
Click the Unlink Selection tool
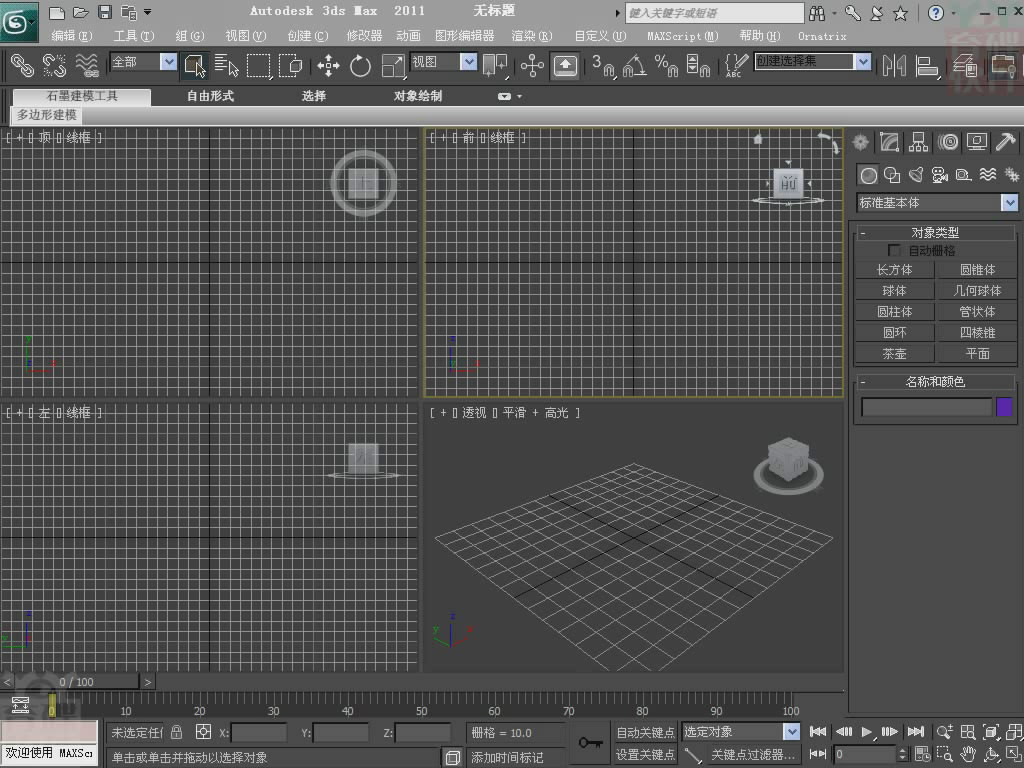pyautogui.click(x=54, y=65)
